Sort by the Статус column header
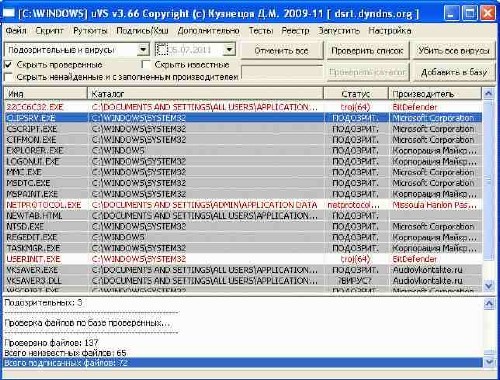This screenshot has height=380, width=500. pyautogui.click(x=356, y=94)
